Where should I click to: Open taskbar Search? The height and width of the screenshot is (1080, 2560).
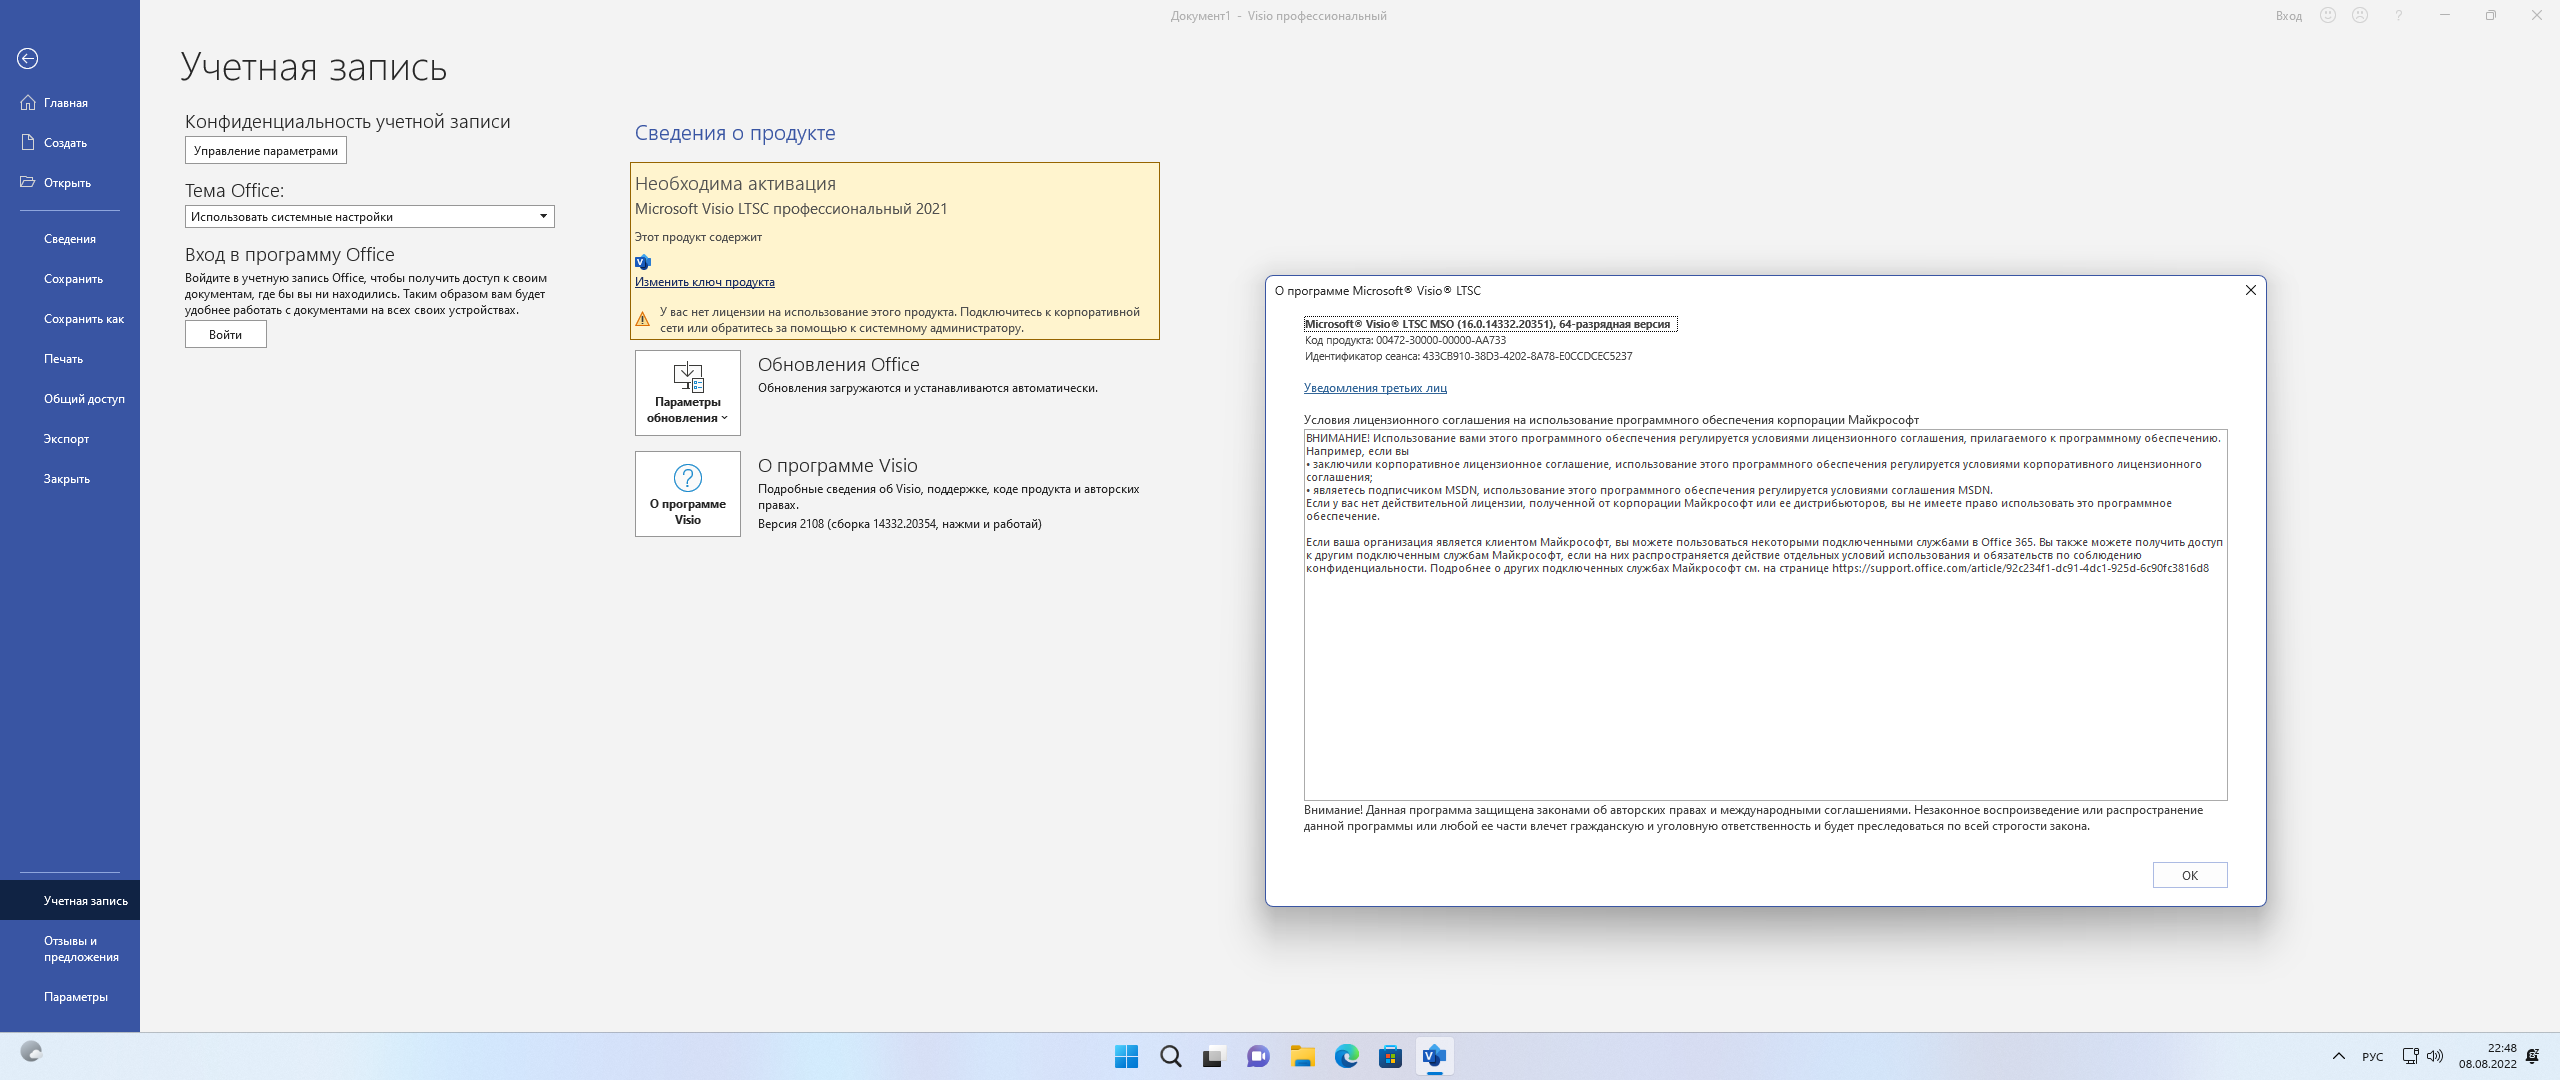tap(1170, 1056)
